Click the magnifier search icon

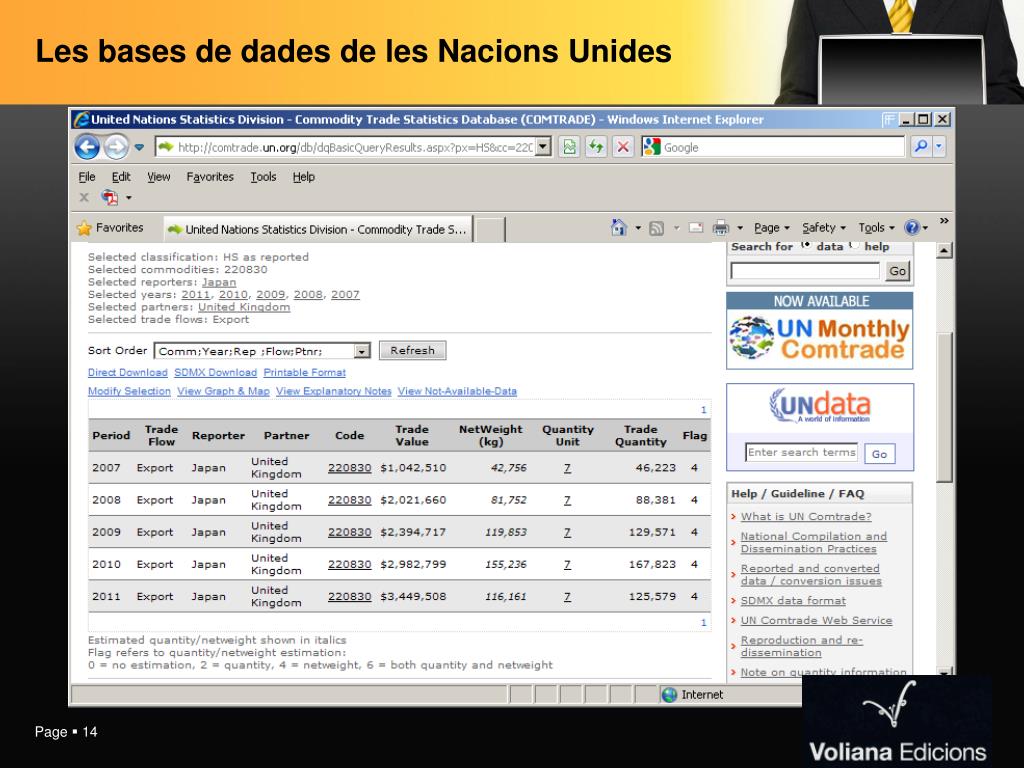point(921,147)
